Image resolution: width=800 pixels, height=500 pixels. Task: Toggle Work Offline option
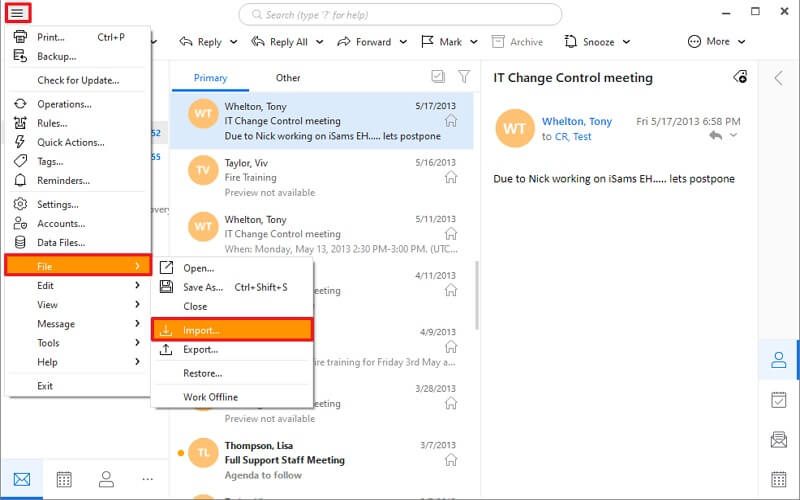(x=232, y=397)
